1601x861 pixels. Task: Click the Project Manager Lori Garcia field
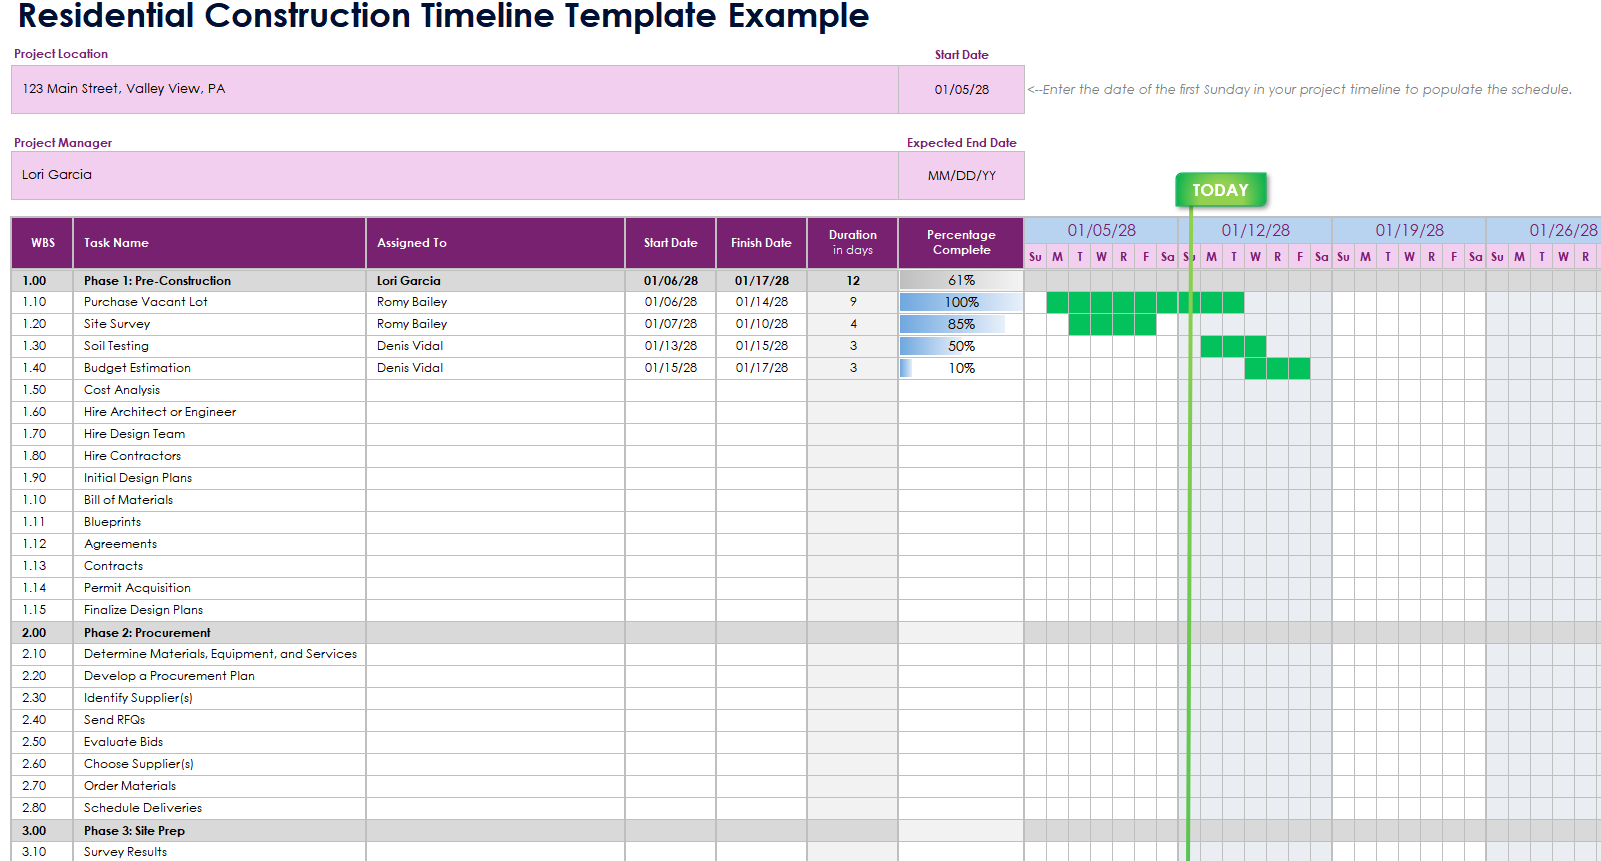tap(455, 175)
